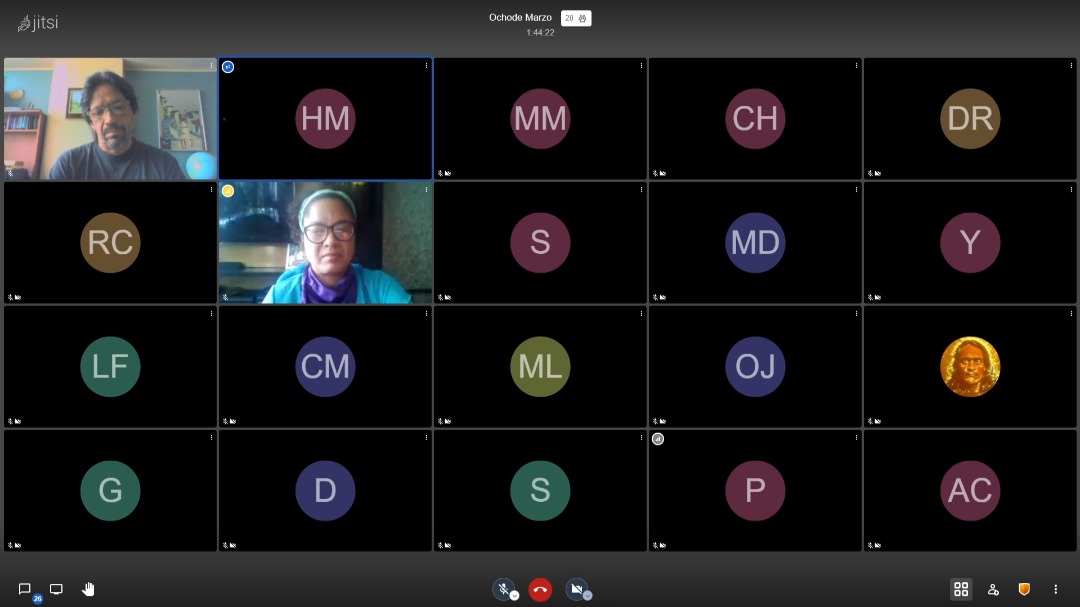The image size is (1080, 607).
Task: Select the RC participant avatar
Action: tap(110, 243)
